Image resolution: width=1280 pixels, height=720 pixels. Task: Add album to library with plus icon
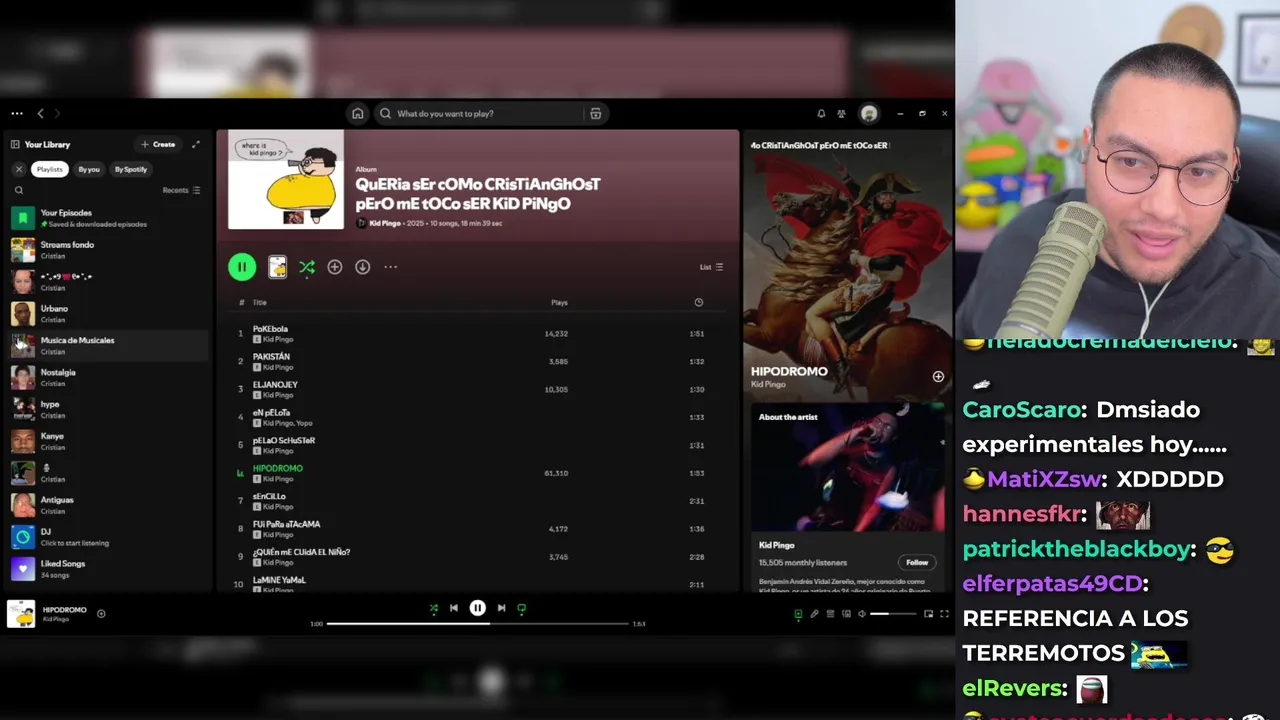click(335, 267)
